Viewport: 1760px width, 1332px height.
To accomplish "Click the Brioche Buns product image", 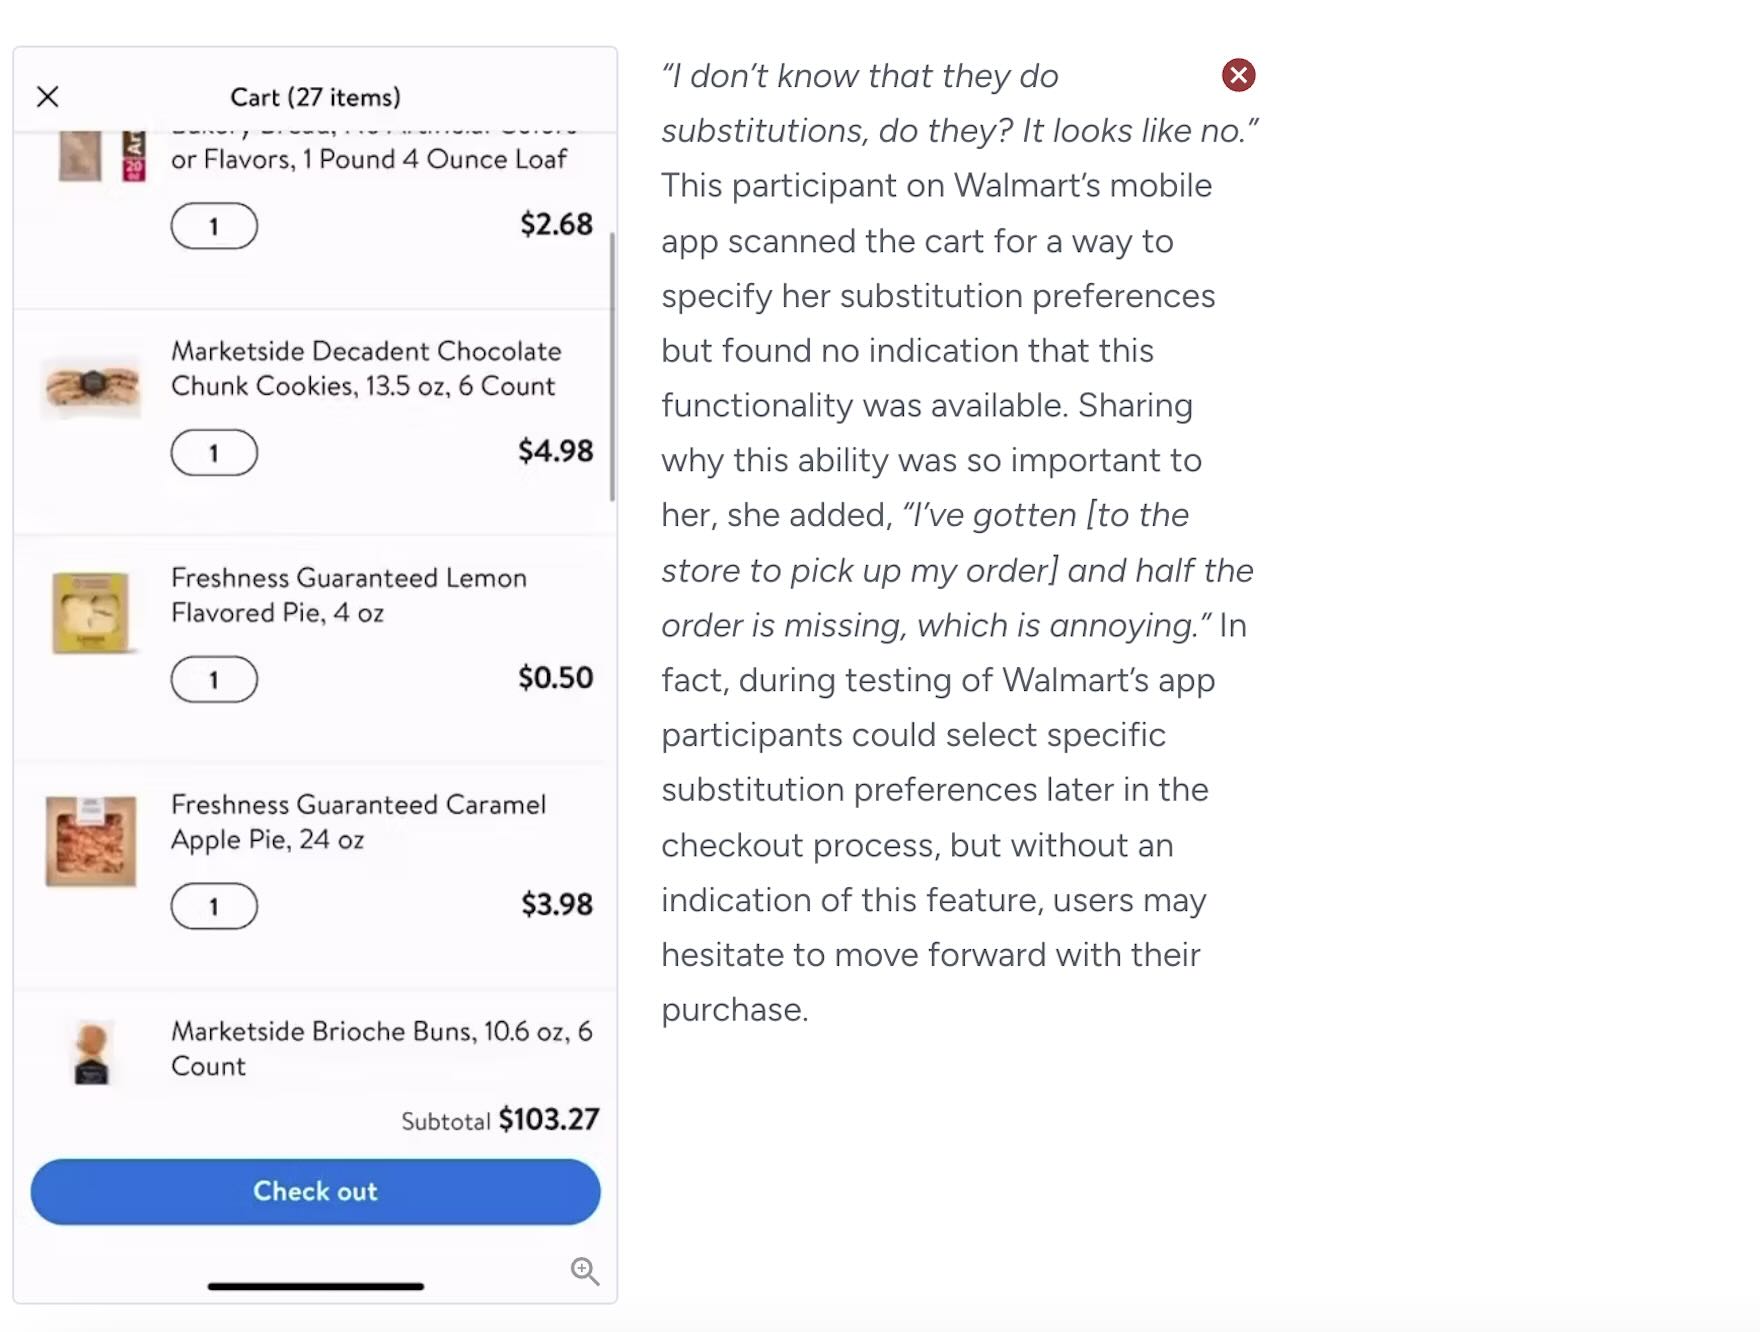I will point(92,1052).
